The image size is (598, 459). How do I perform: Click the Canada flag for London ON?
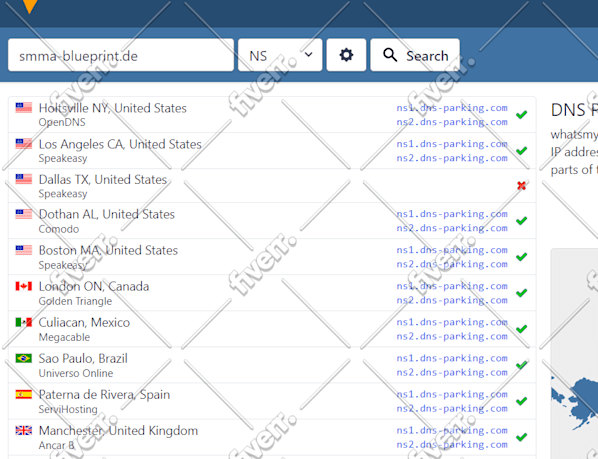click(x=24, y=286)
